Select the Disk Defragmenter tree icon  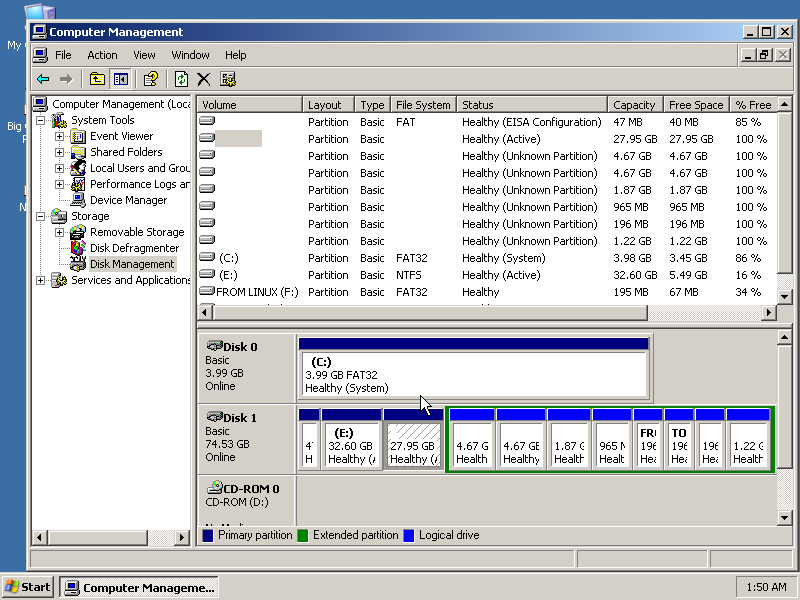point(78,248)
